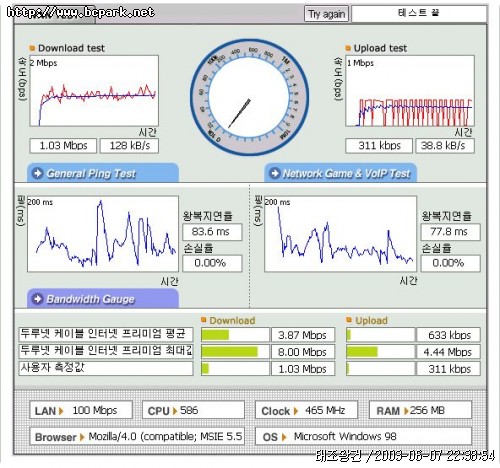Click the Clock 465 MHz field
Viewport: 500px width, 468px height.
tap(306, 410)
